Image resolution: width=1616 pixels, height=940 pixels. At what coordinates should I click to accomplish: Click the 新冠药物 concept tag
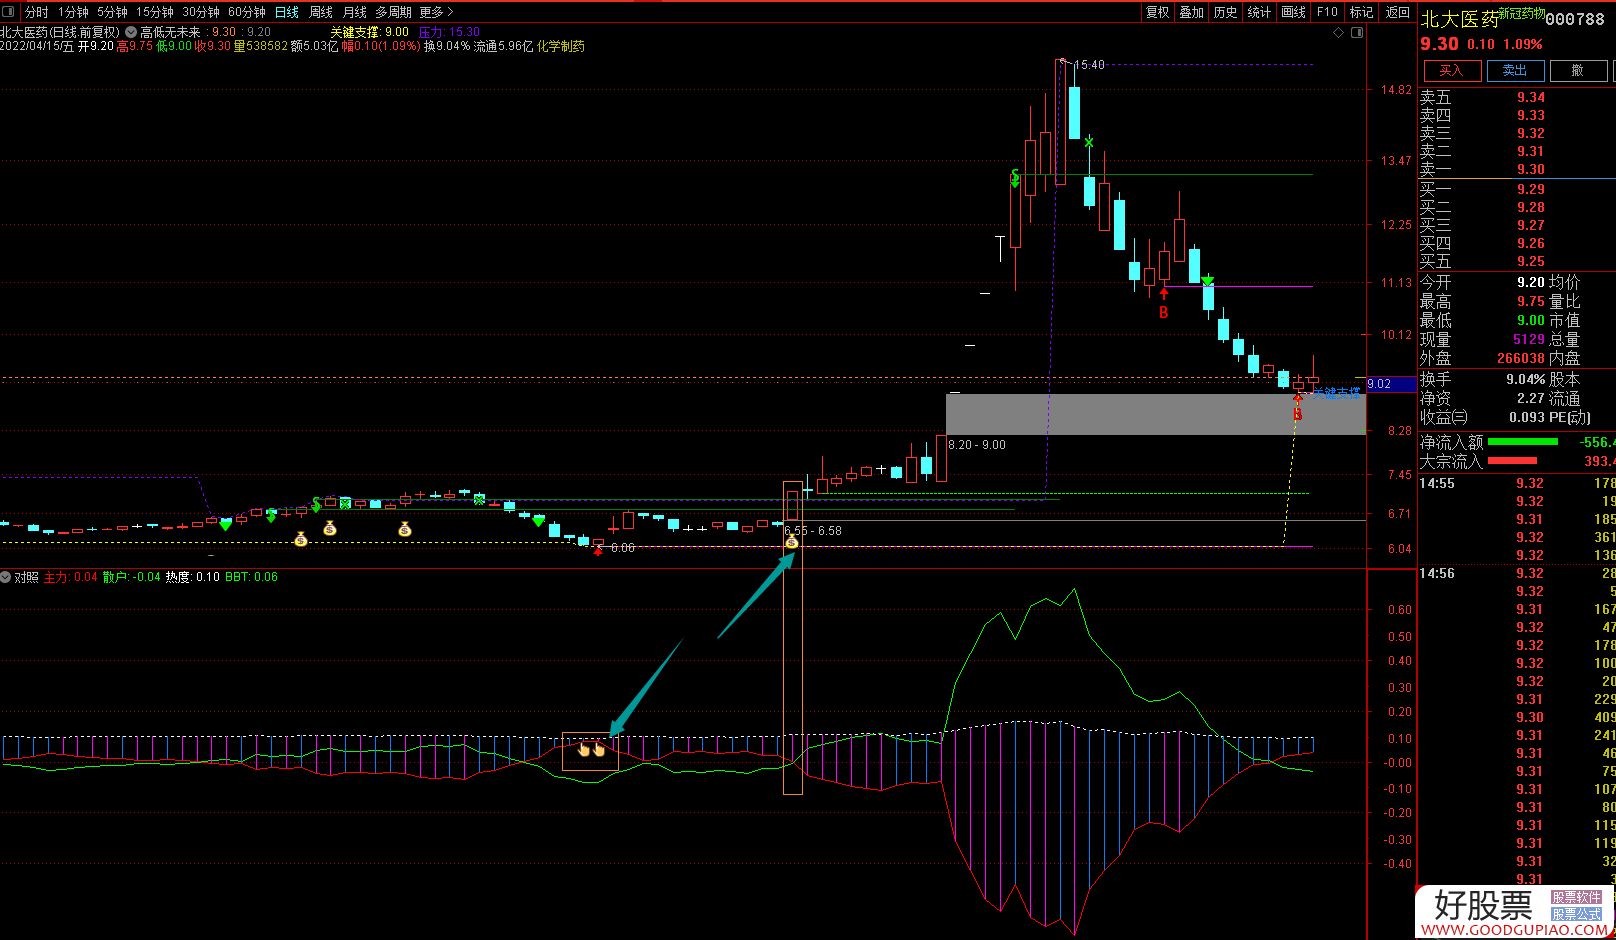point(1523,14)
